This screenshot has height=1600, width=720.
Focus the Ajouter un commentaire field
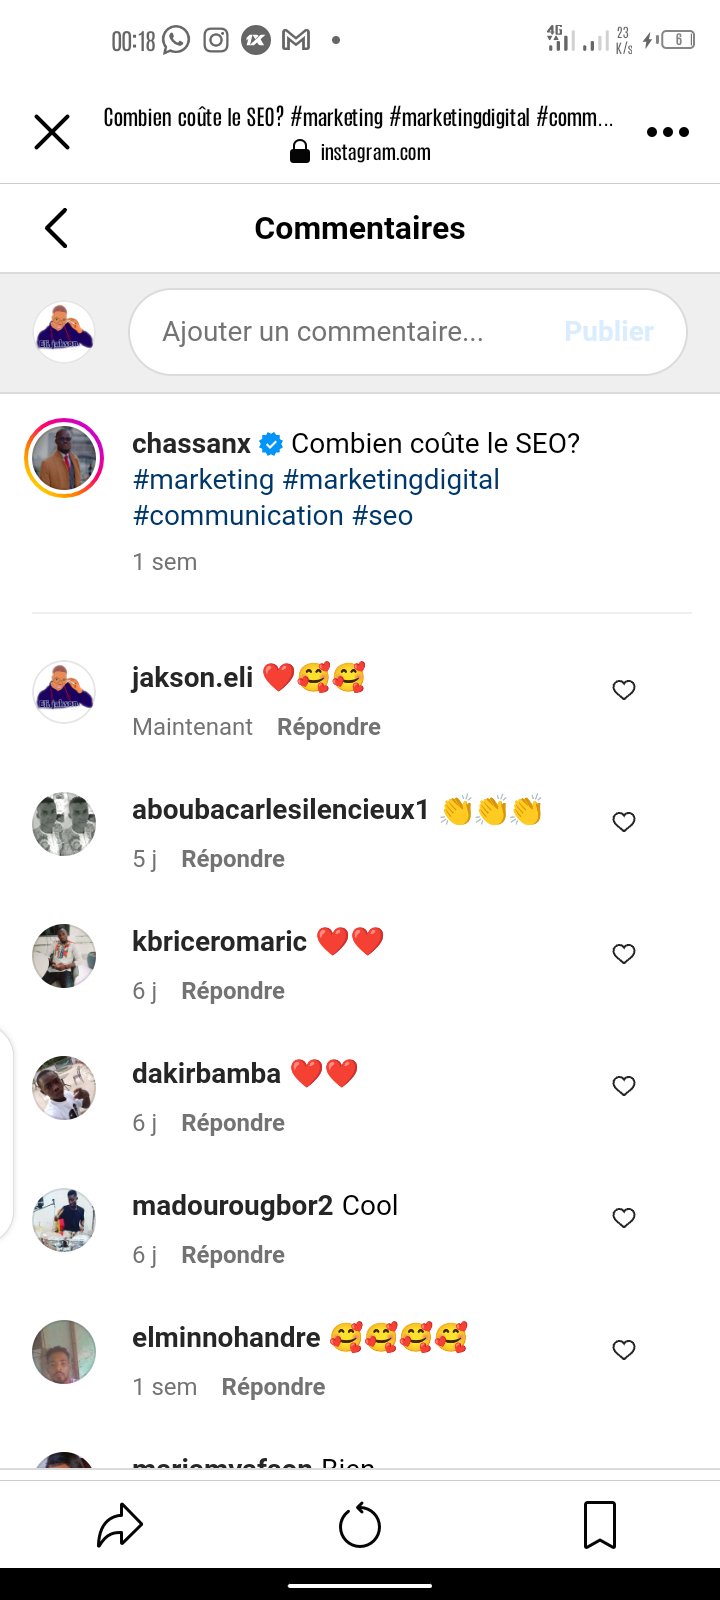click(x=340, y=332)
